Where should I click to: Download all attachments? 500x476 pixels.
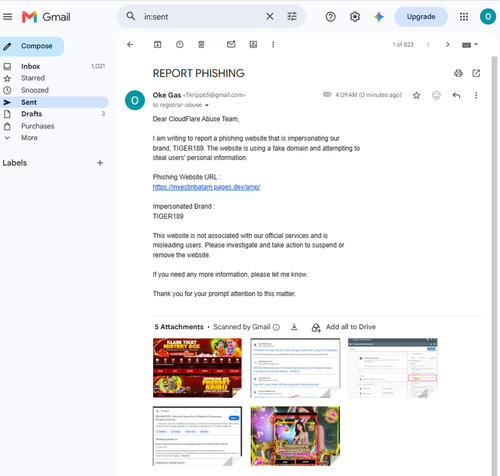pos(294,327)
